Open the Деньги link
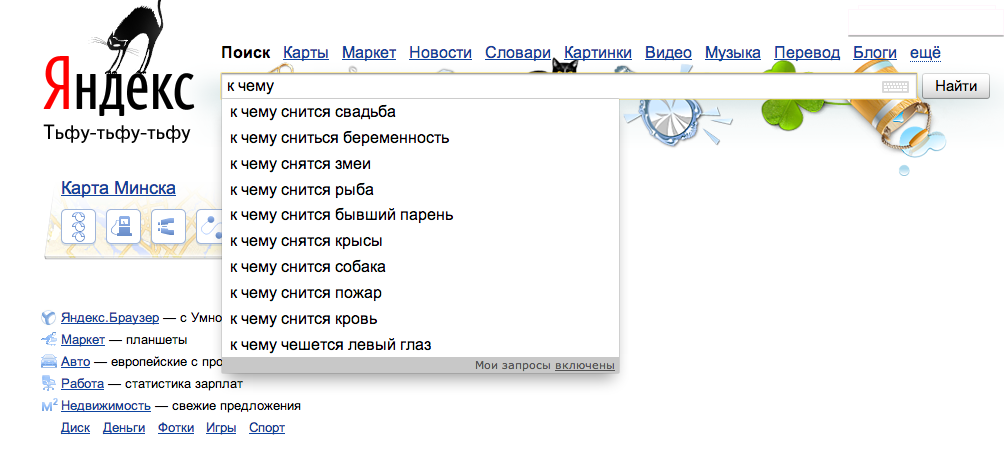Image resolution: width=1004 pixels, height=458 pixels. click(124, 428)
